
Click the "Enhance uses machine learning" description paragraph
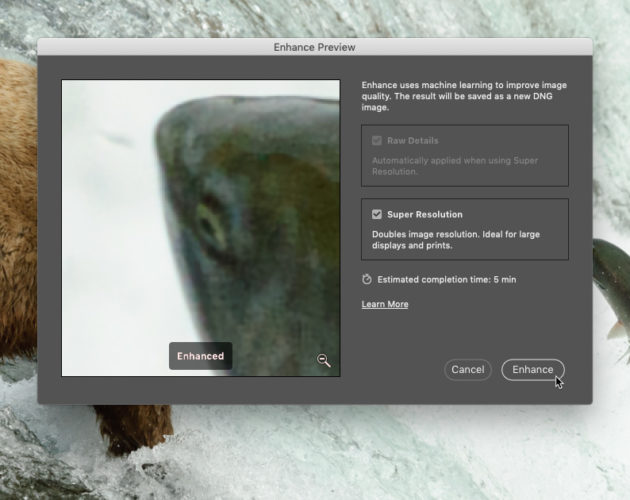pos(464,96)
